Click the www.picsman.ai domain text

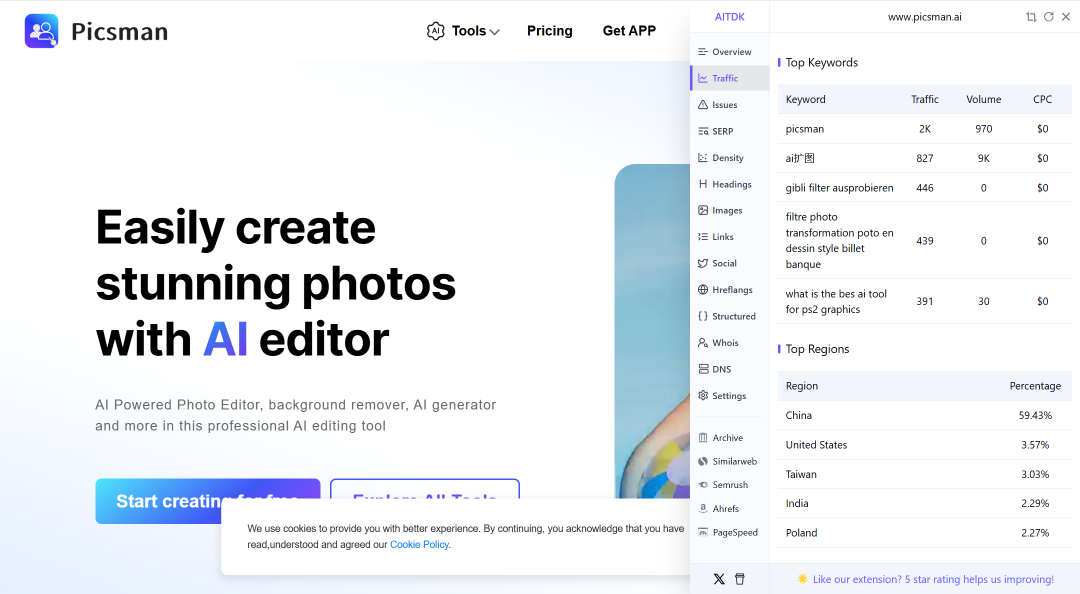924,17
